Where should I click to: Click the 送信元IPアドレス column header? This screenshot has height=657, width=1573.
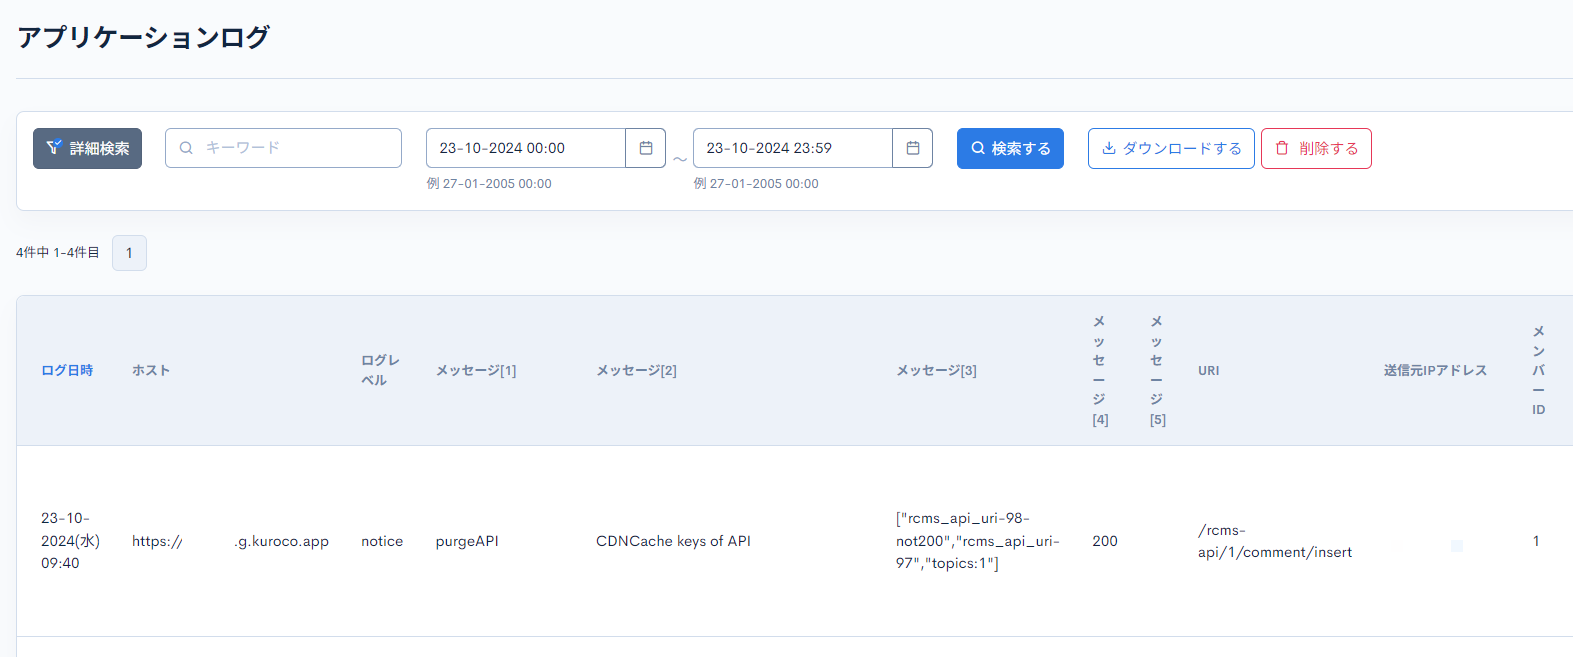click(1435, 370)
